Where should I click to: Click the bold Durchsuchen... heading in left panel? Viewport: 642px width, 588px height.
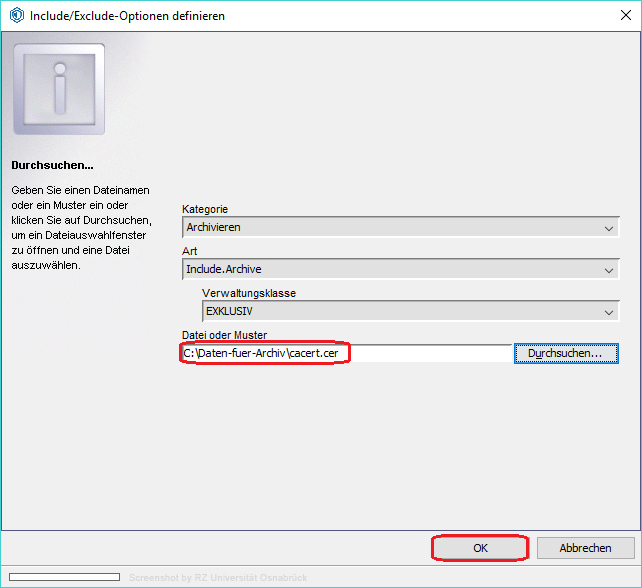[x=51, y=164]
